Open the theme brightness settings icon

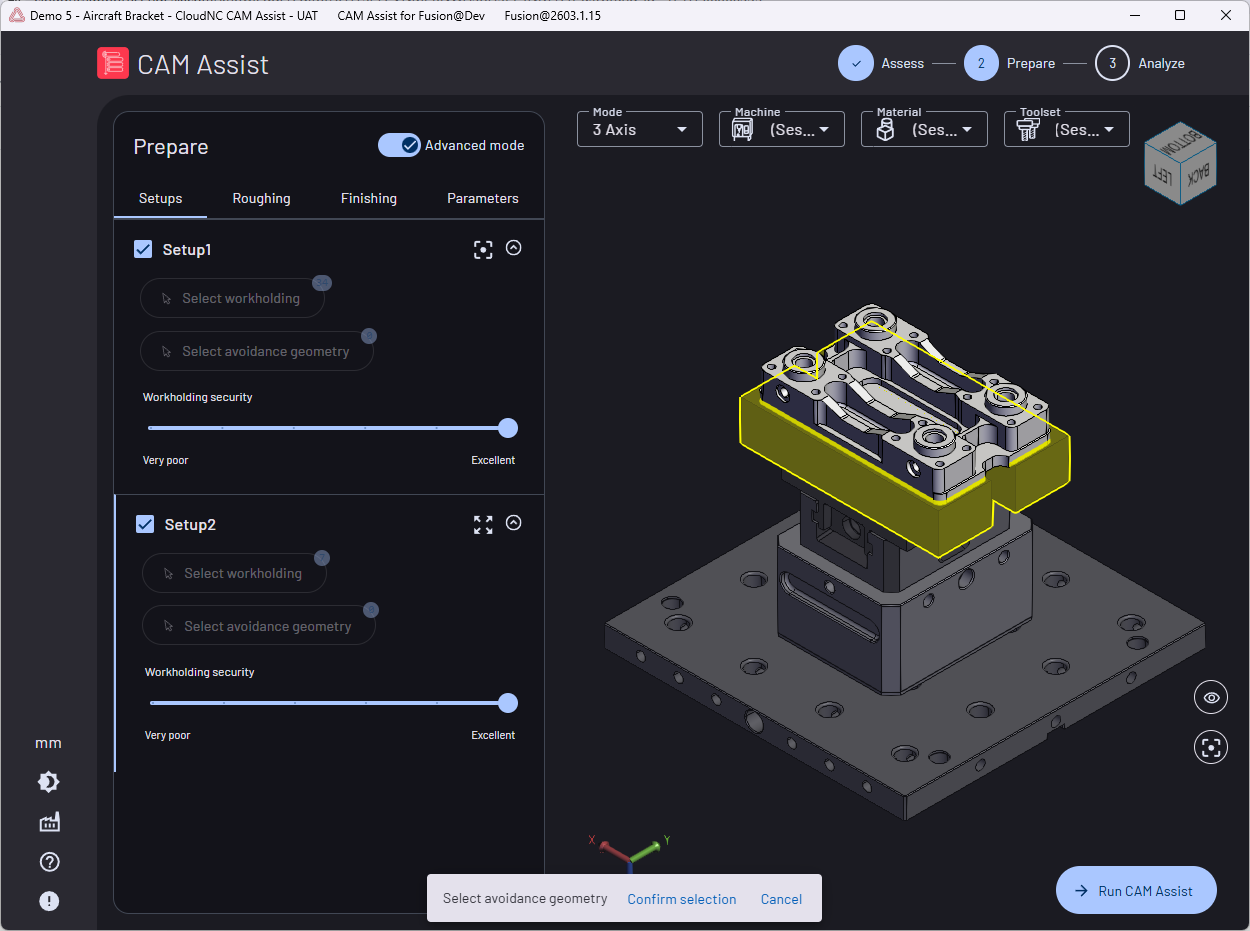pyautogui.click(x=48, y=782)
